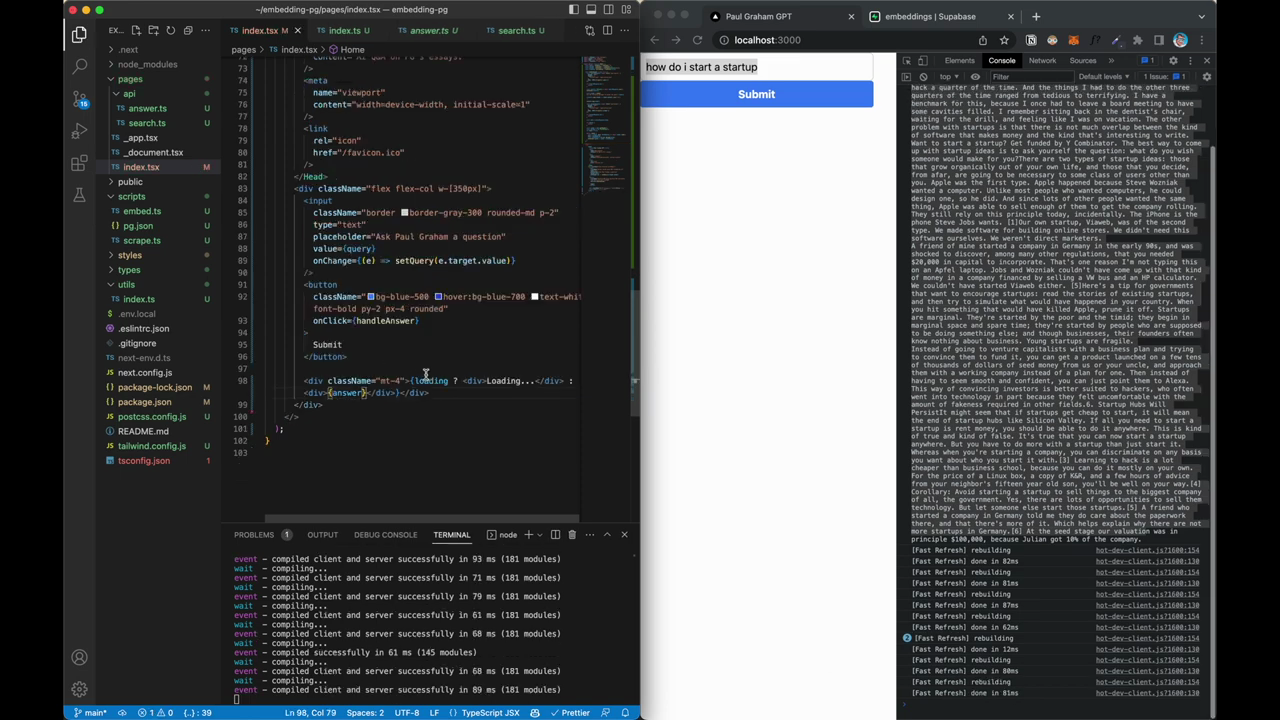The height and width of the screenshot is (720, 1280).
Task: Open Default levels dropdown in the console
Action: (1104, 77)
